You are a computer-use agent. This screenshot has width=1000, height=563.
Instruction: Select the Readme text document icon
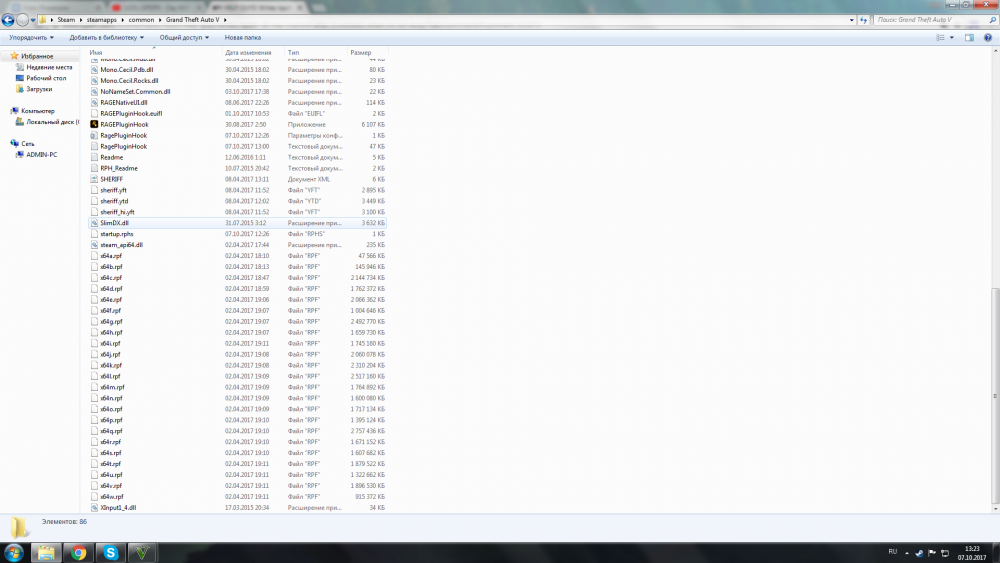point(94,157)
